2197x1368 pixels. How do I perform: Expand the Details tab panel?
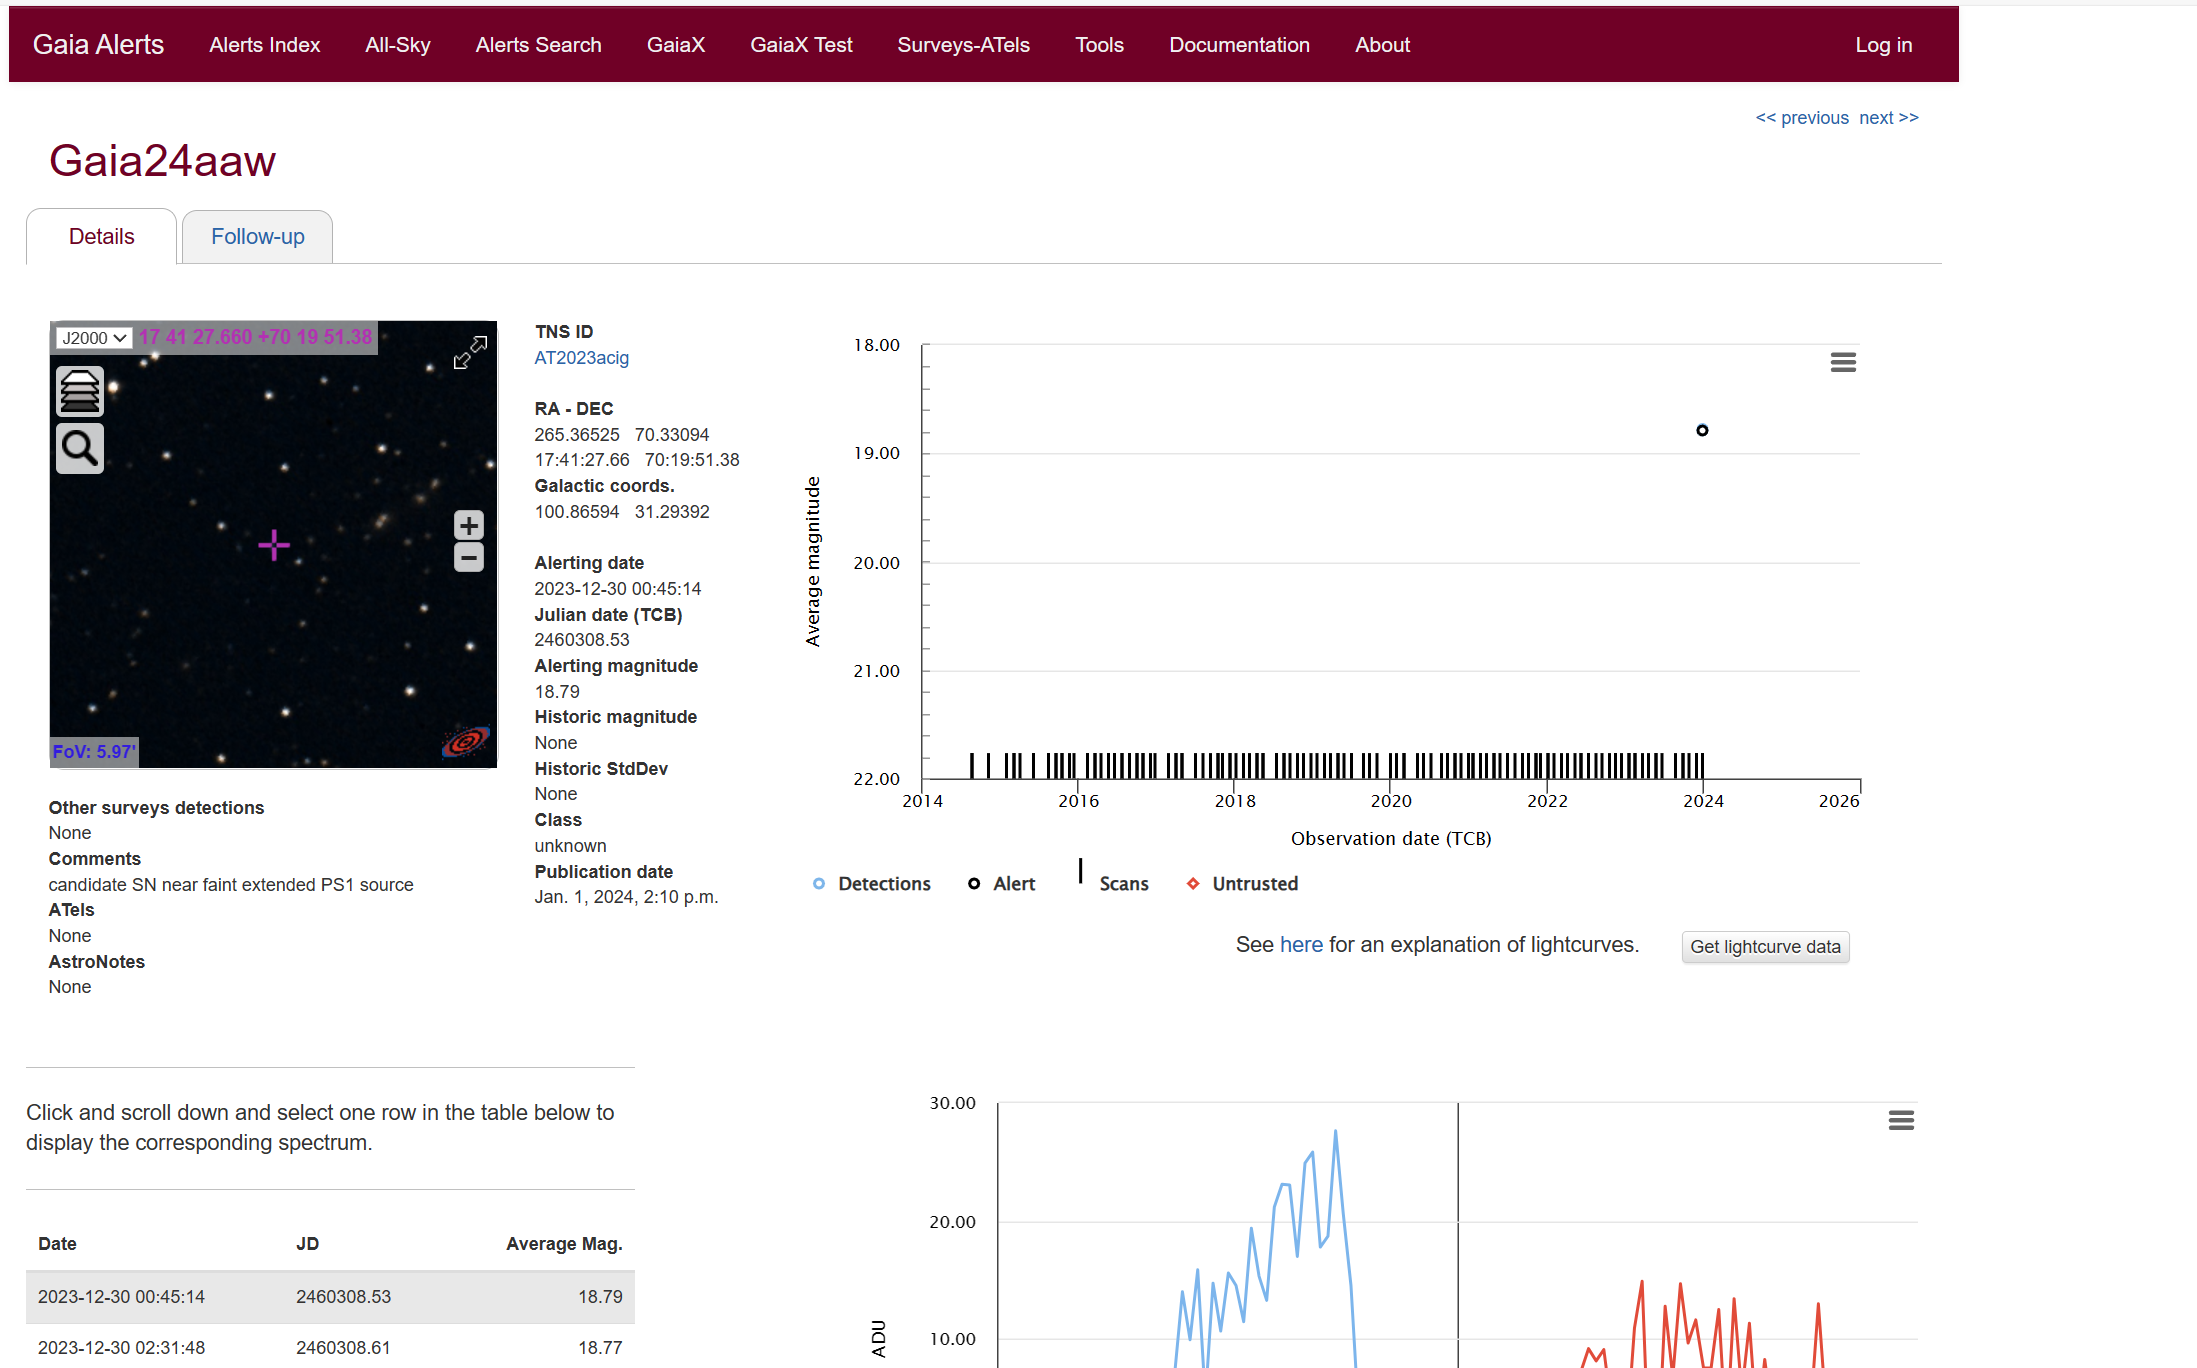click(x=99, y=235)
